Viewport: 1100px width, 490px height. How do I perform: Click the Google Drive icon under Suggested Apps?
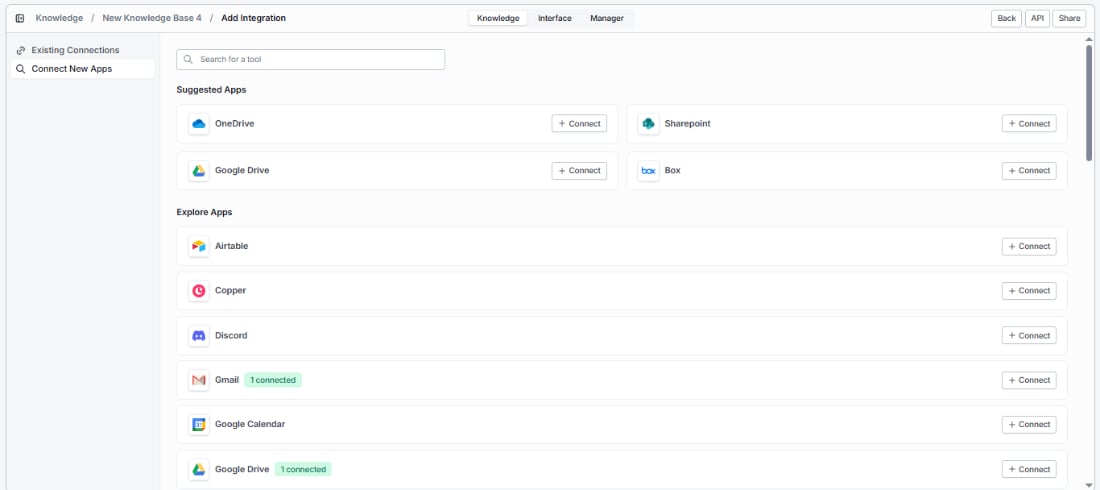click(199, 171)
